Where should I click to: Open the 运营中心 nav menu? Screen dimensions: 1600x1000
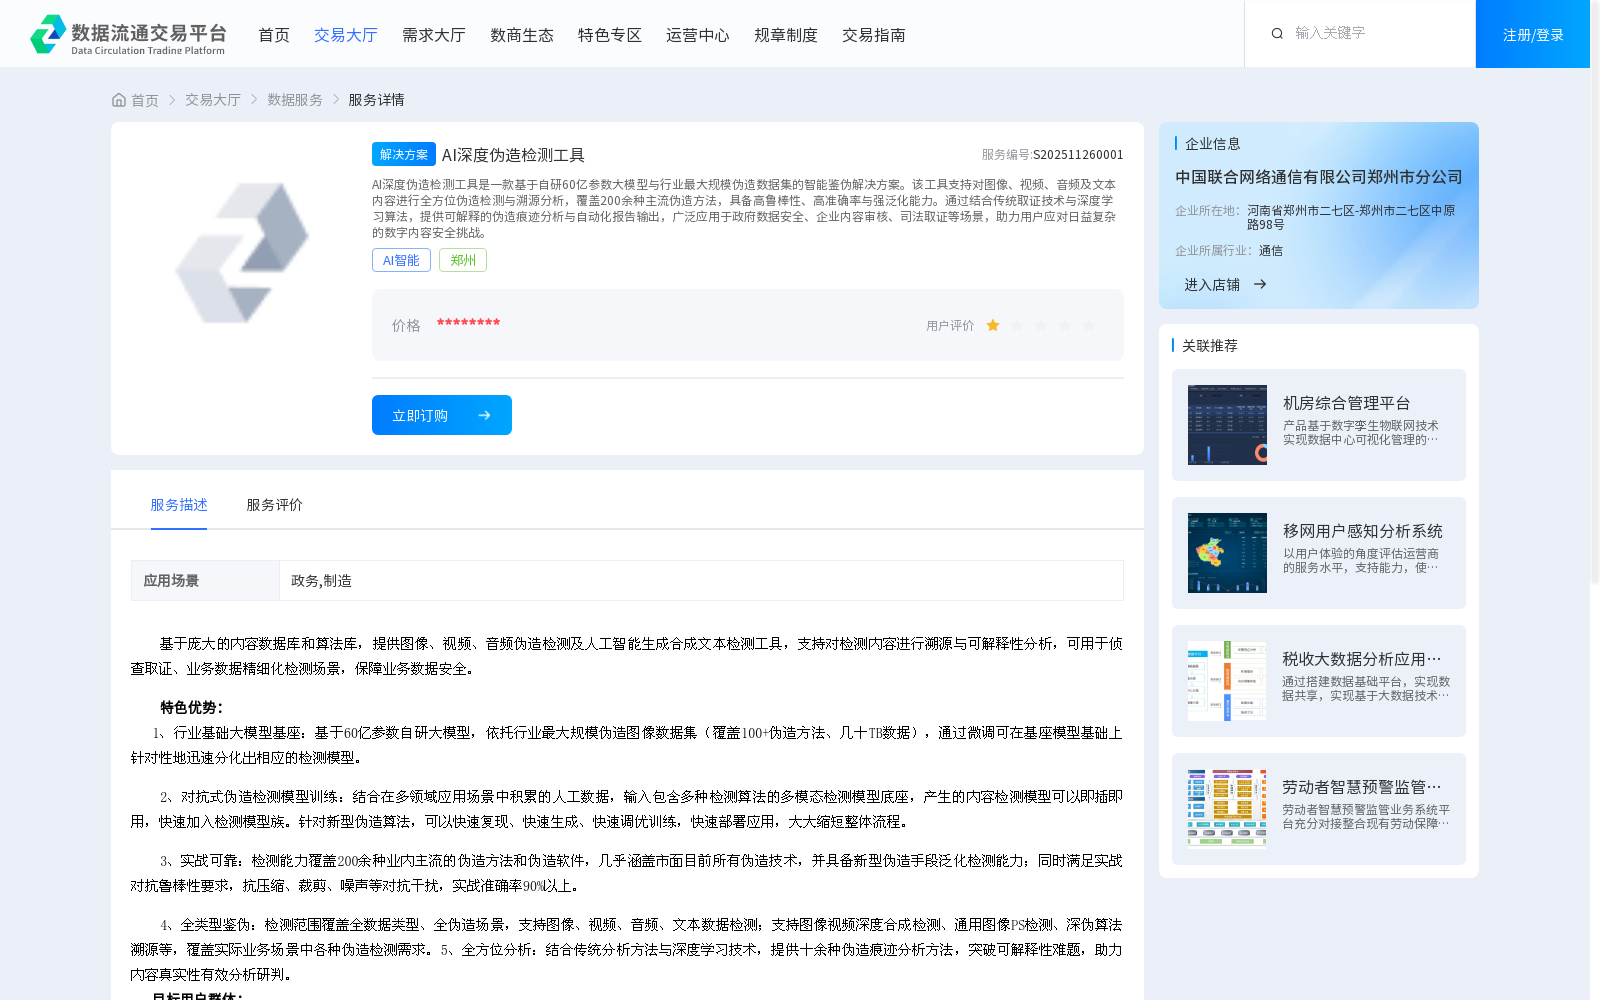[x=698, y=35]
